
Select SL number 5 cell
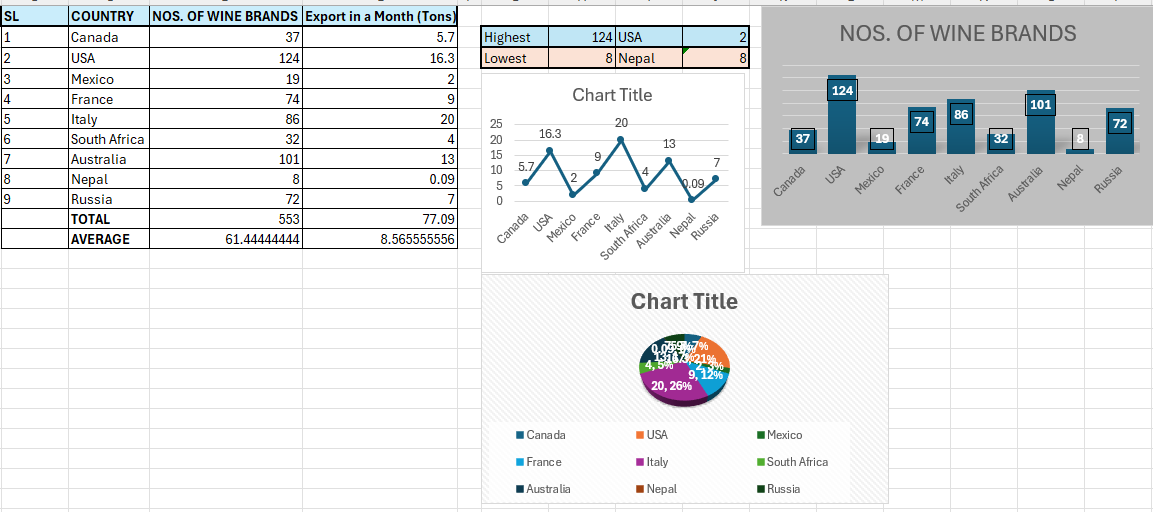click(35, 119)
